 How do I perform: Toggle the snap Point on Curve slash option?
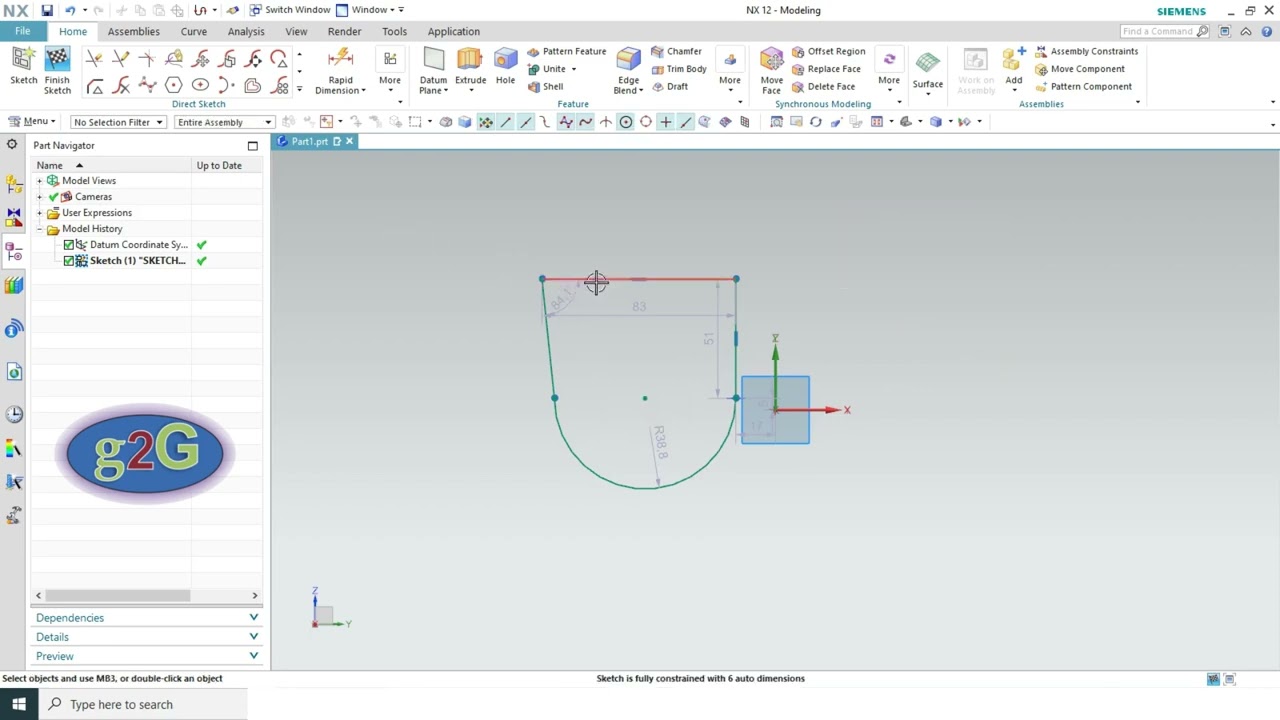(686, 122)
